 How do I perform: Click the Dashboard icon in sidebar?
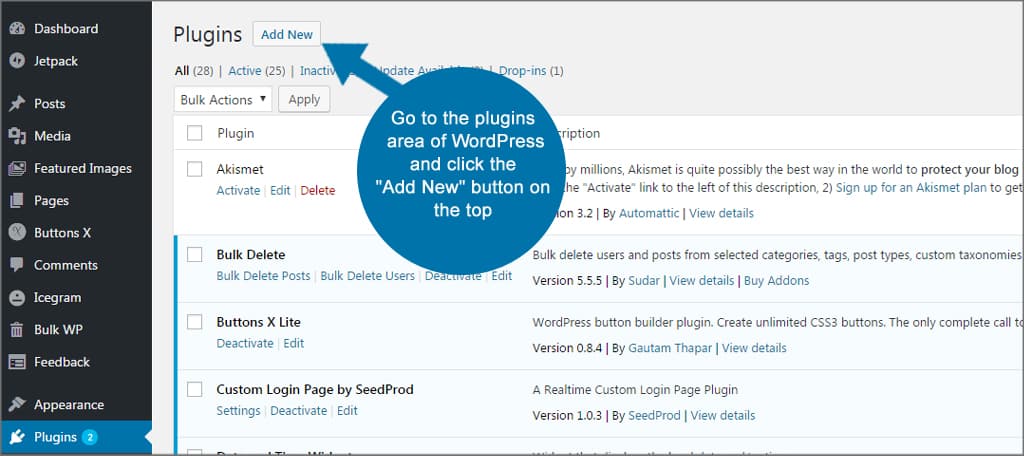click(x=16, y=29)
